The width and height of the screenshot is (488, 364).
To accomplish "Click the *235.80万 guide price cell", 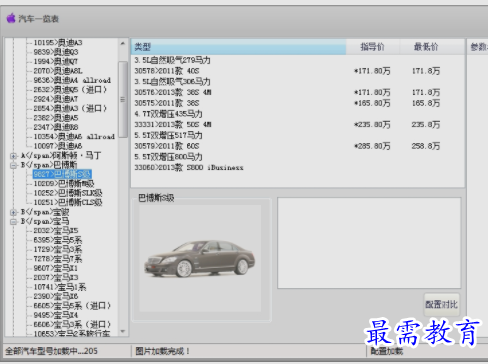I will (372, 125).
